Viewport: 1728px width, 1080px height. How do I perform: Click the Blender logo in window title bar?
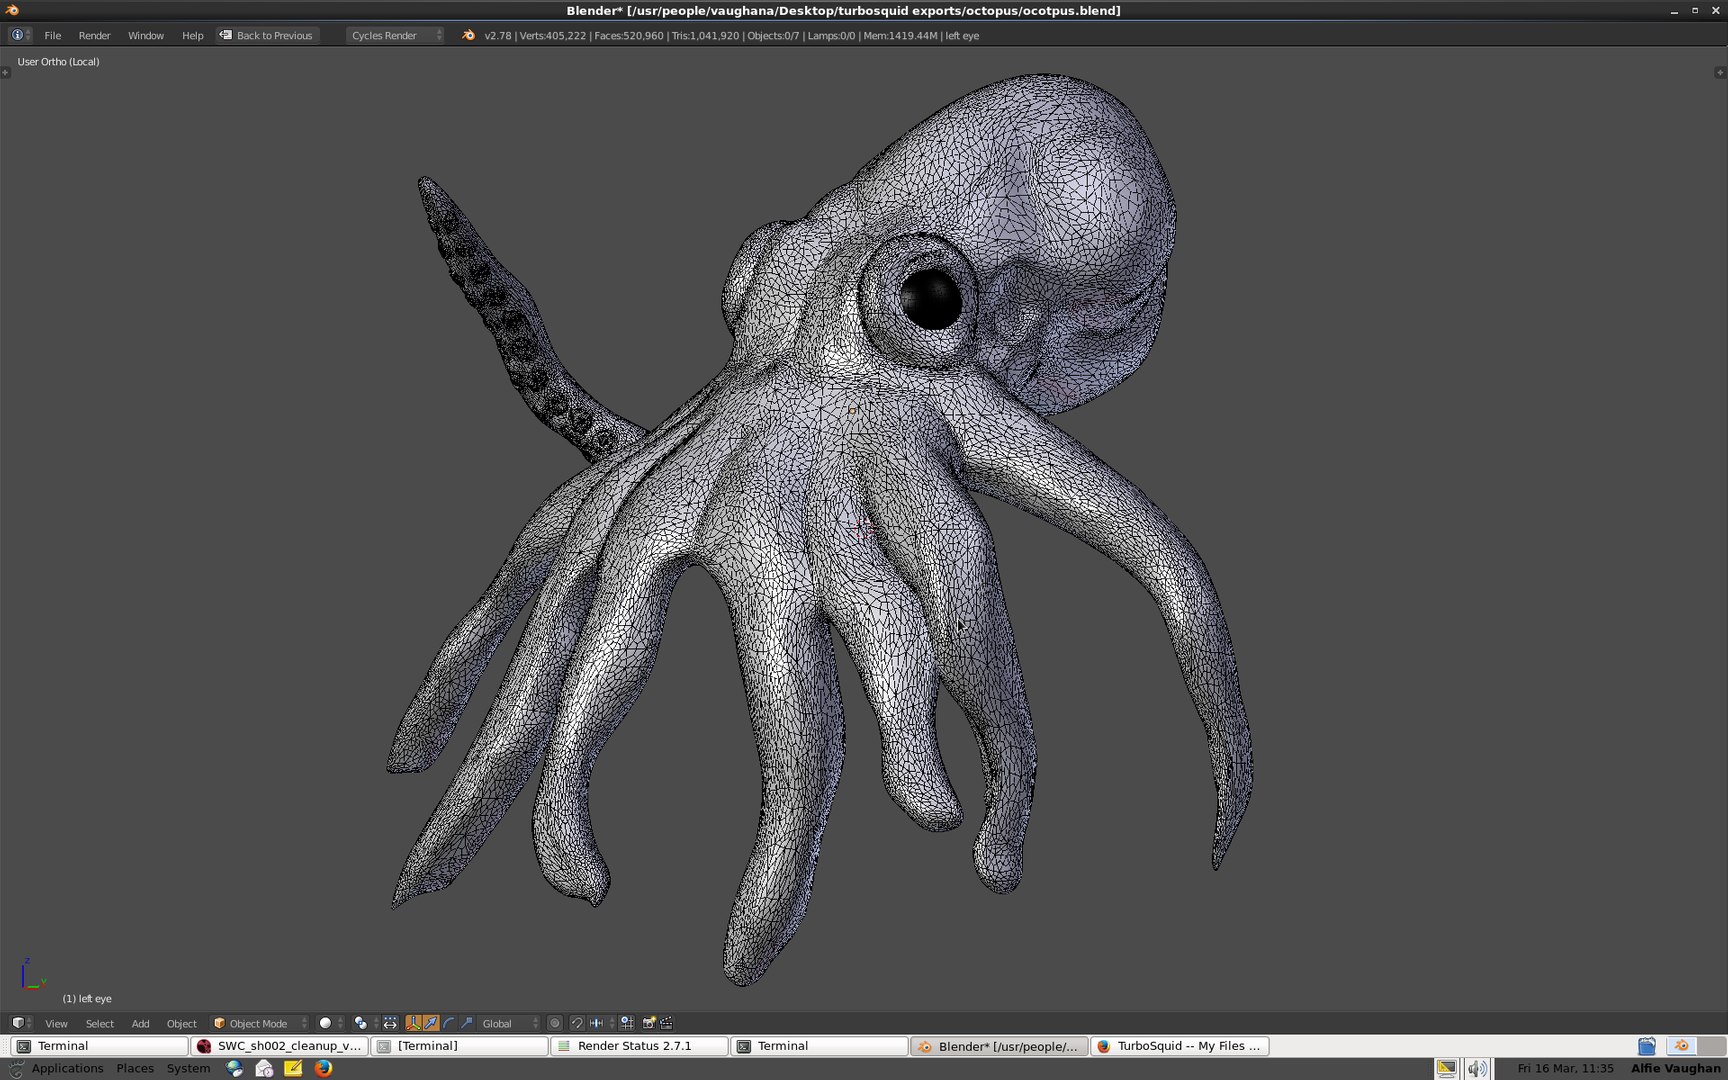point(12,10)
